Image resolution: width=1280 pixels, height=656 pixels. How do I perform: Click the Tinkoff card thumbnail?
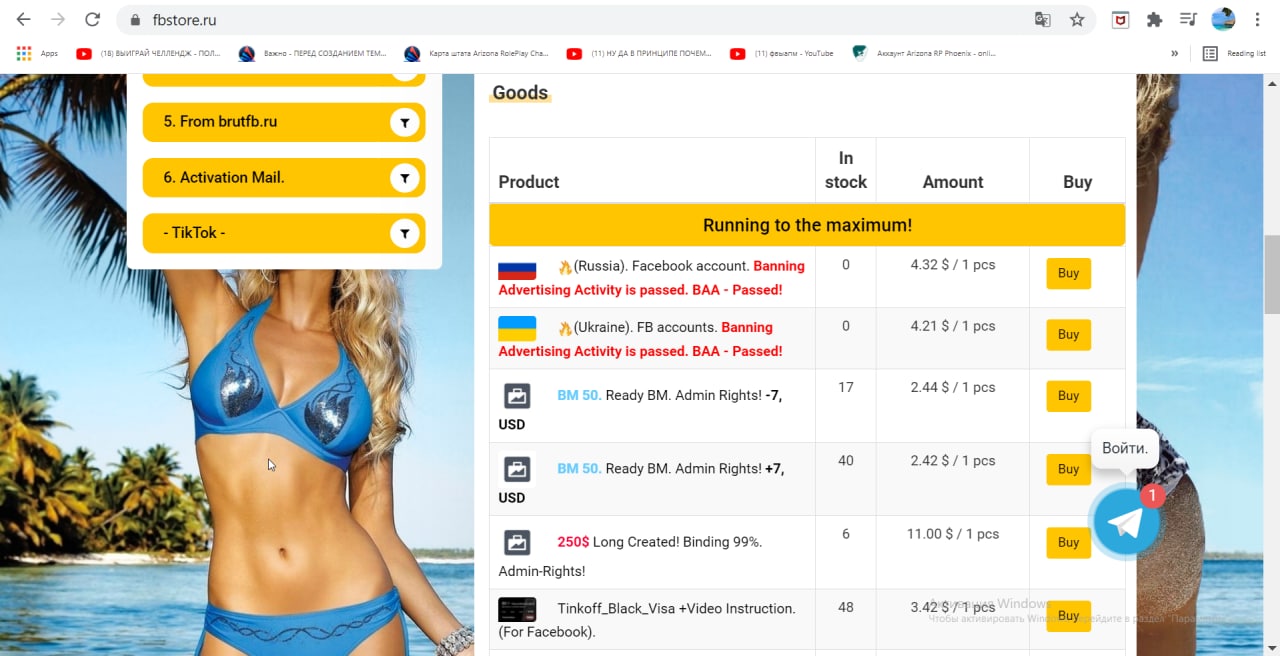click(517, 609)
